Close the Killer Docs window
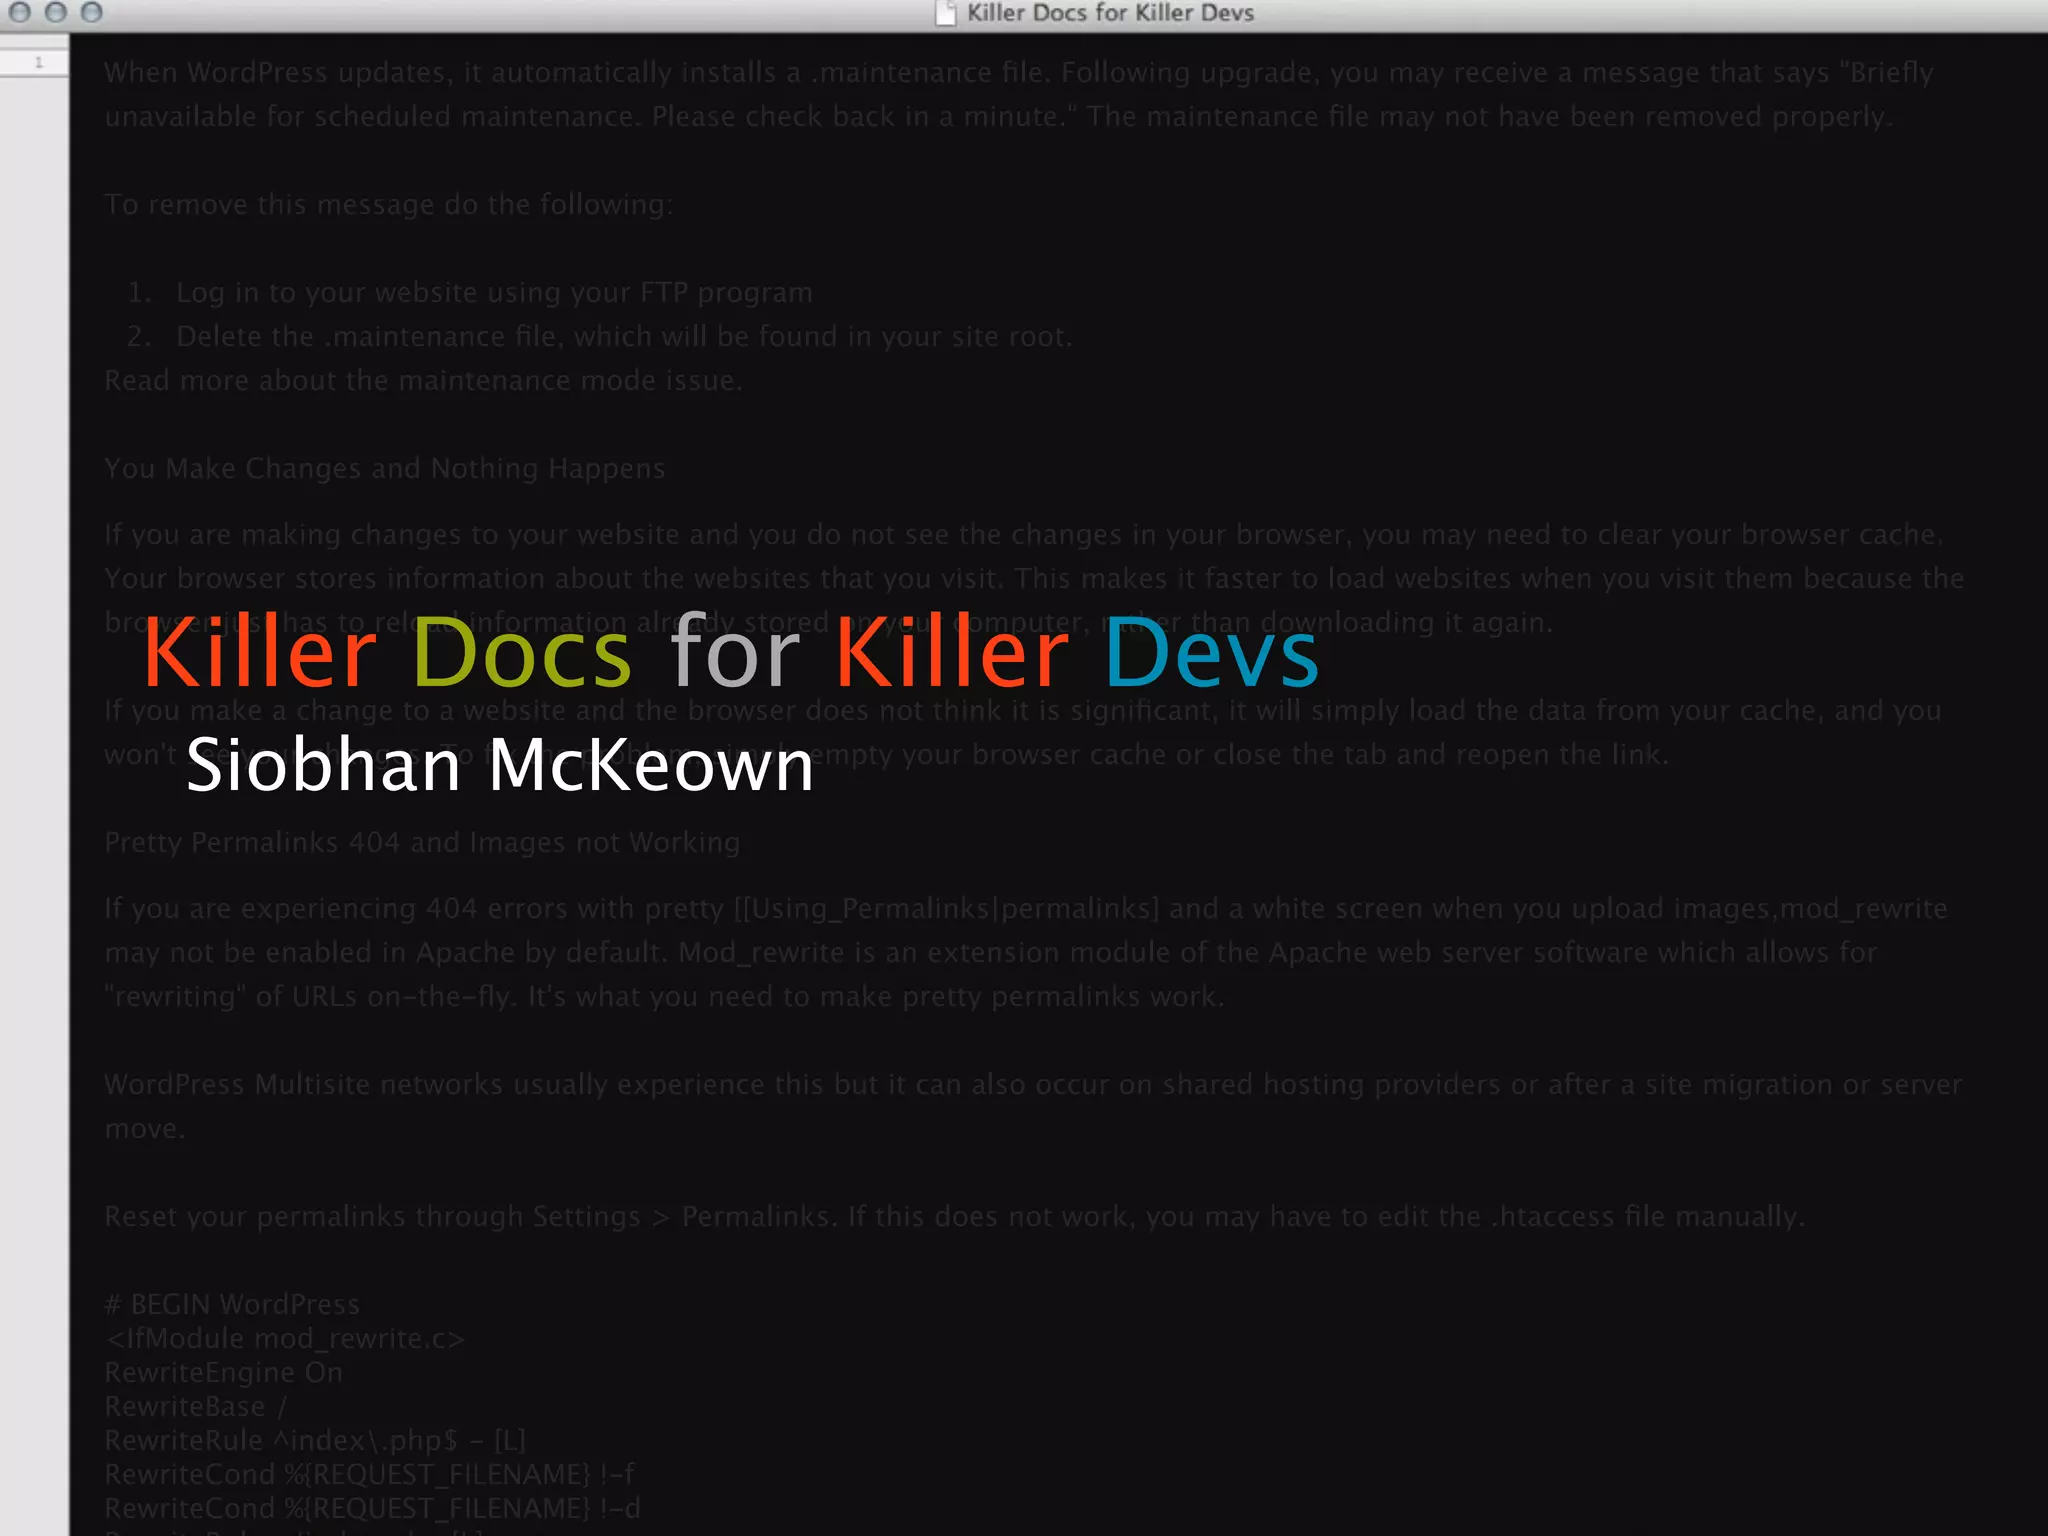2048x1536 pixels. pyautogui.click(x=19, y=12)
